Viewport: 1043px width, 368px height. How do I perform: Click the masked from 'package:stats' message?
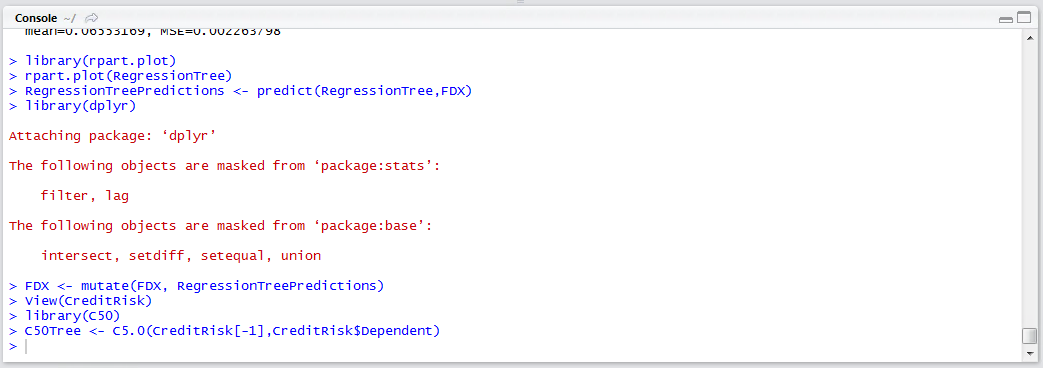225,166
